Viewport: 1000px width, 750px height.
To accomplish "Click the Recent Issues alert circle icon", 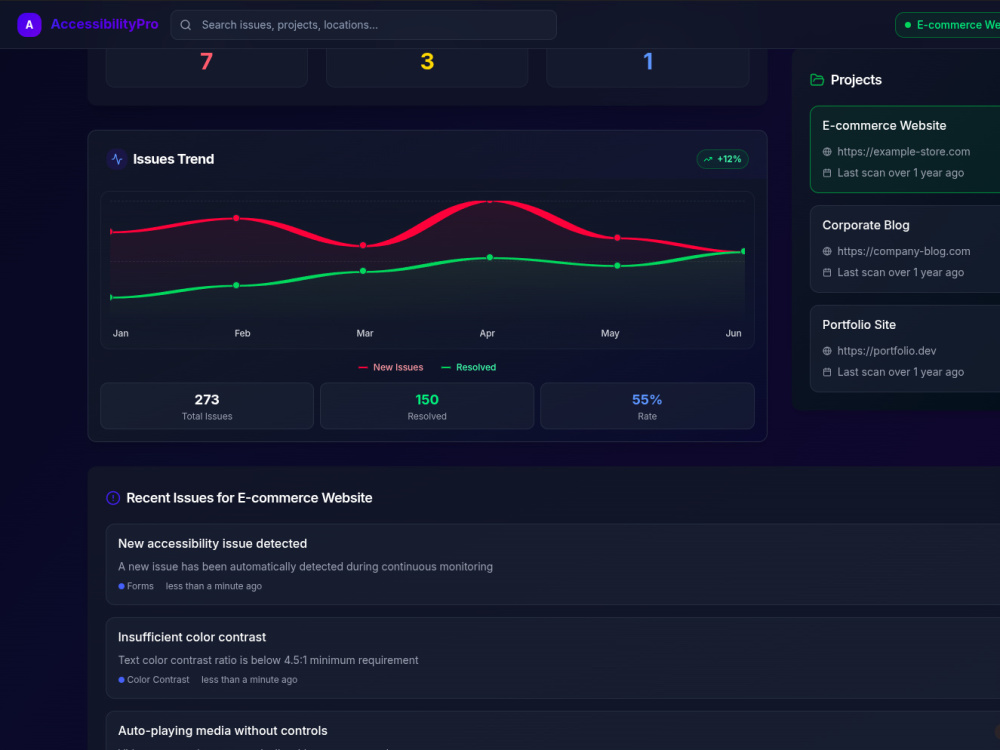I will [x=113, y=498].
